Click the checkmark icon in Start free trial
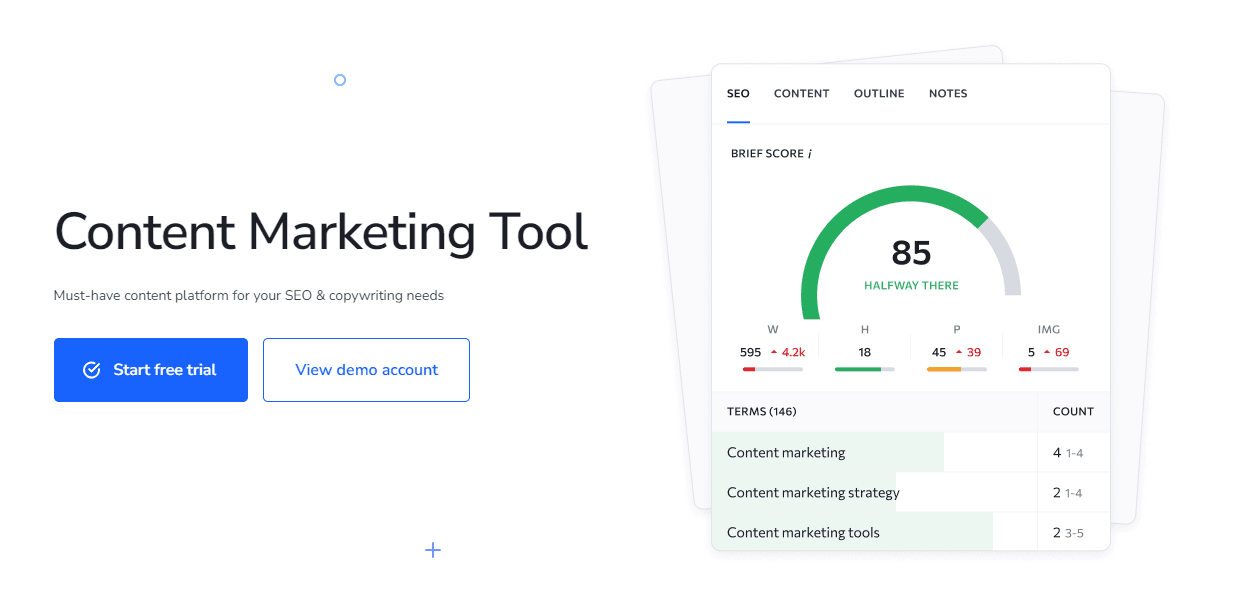 (92, 369)
